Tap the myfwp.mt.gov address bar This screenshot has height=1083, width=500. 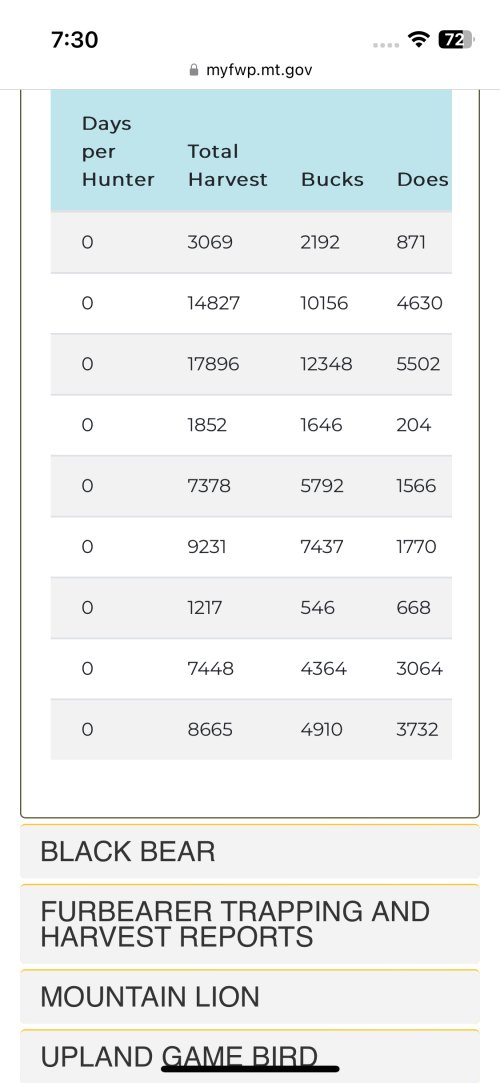tap(250, 70)
